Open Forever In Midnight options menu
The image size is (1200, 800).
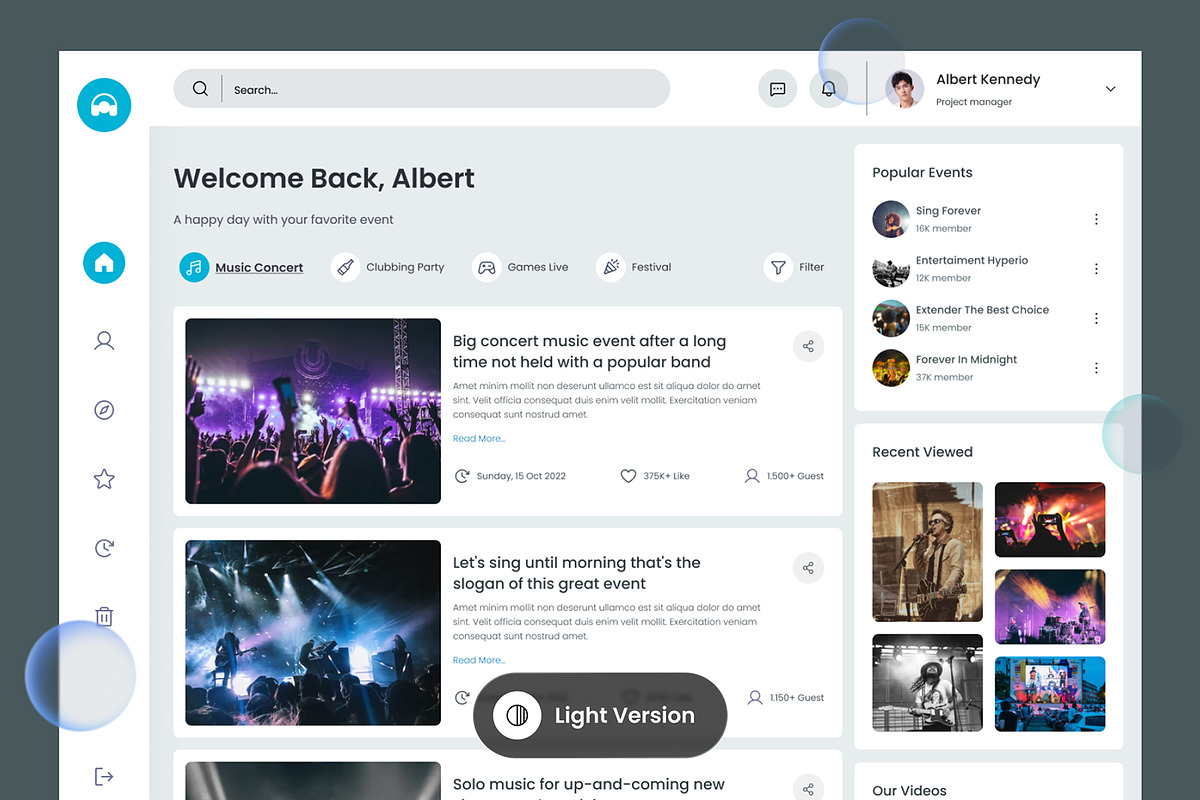[1096, 368]
